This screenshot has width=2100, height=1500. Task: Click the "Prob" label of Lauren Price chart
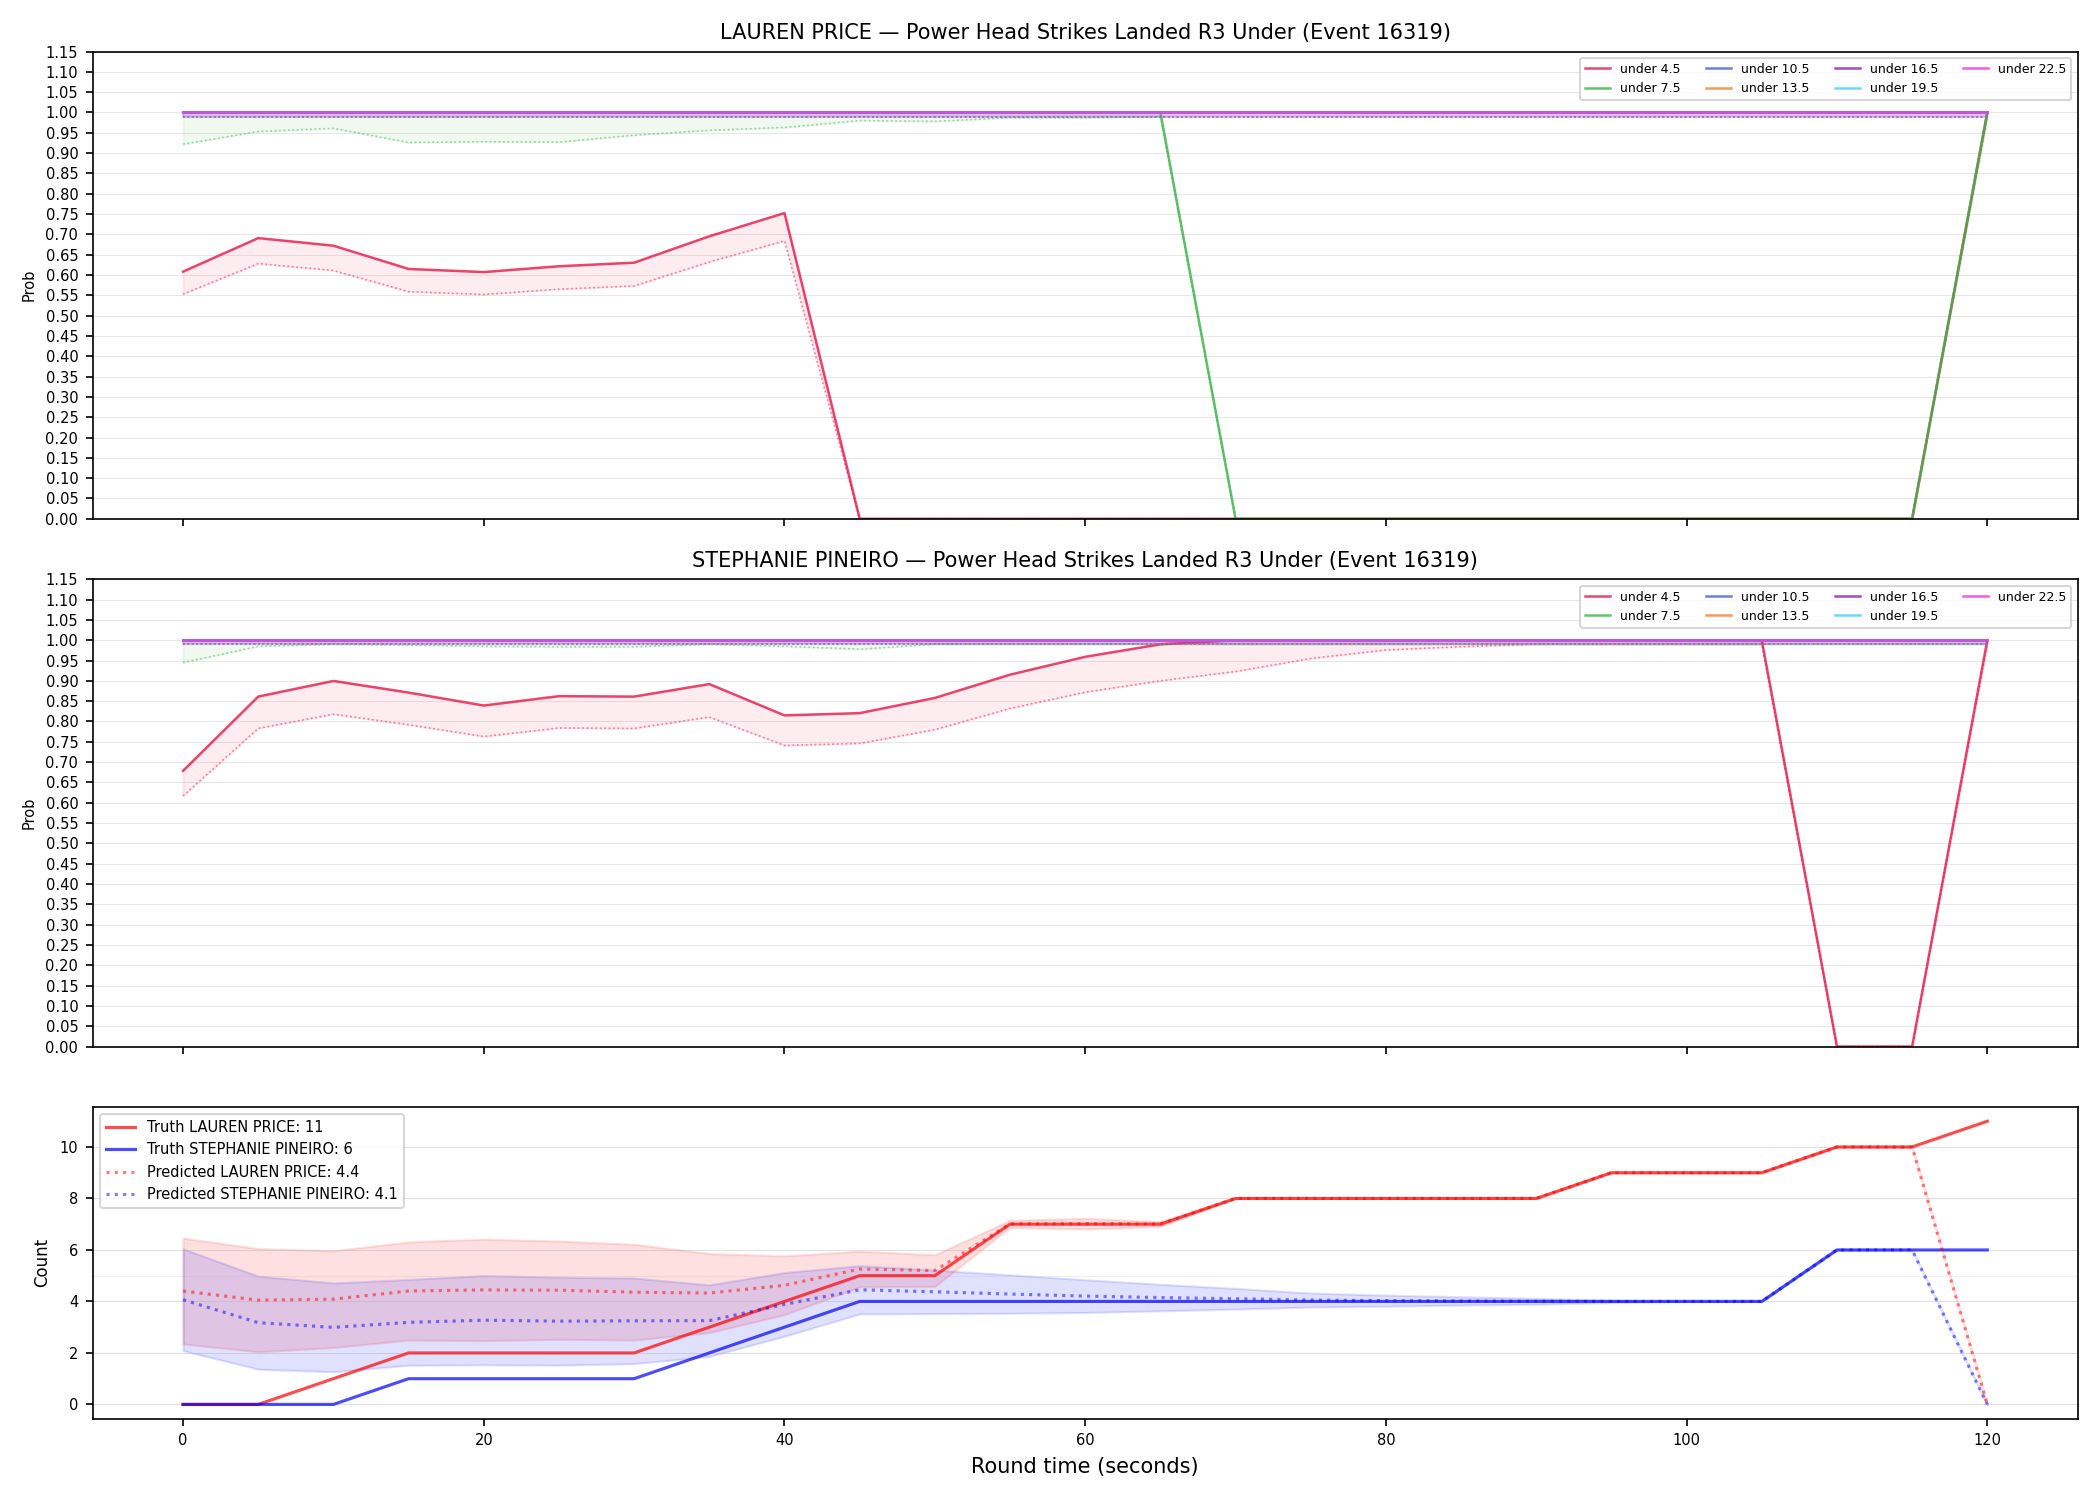point(29,286)
